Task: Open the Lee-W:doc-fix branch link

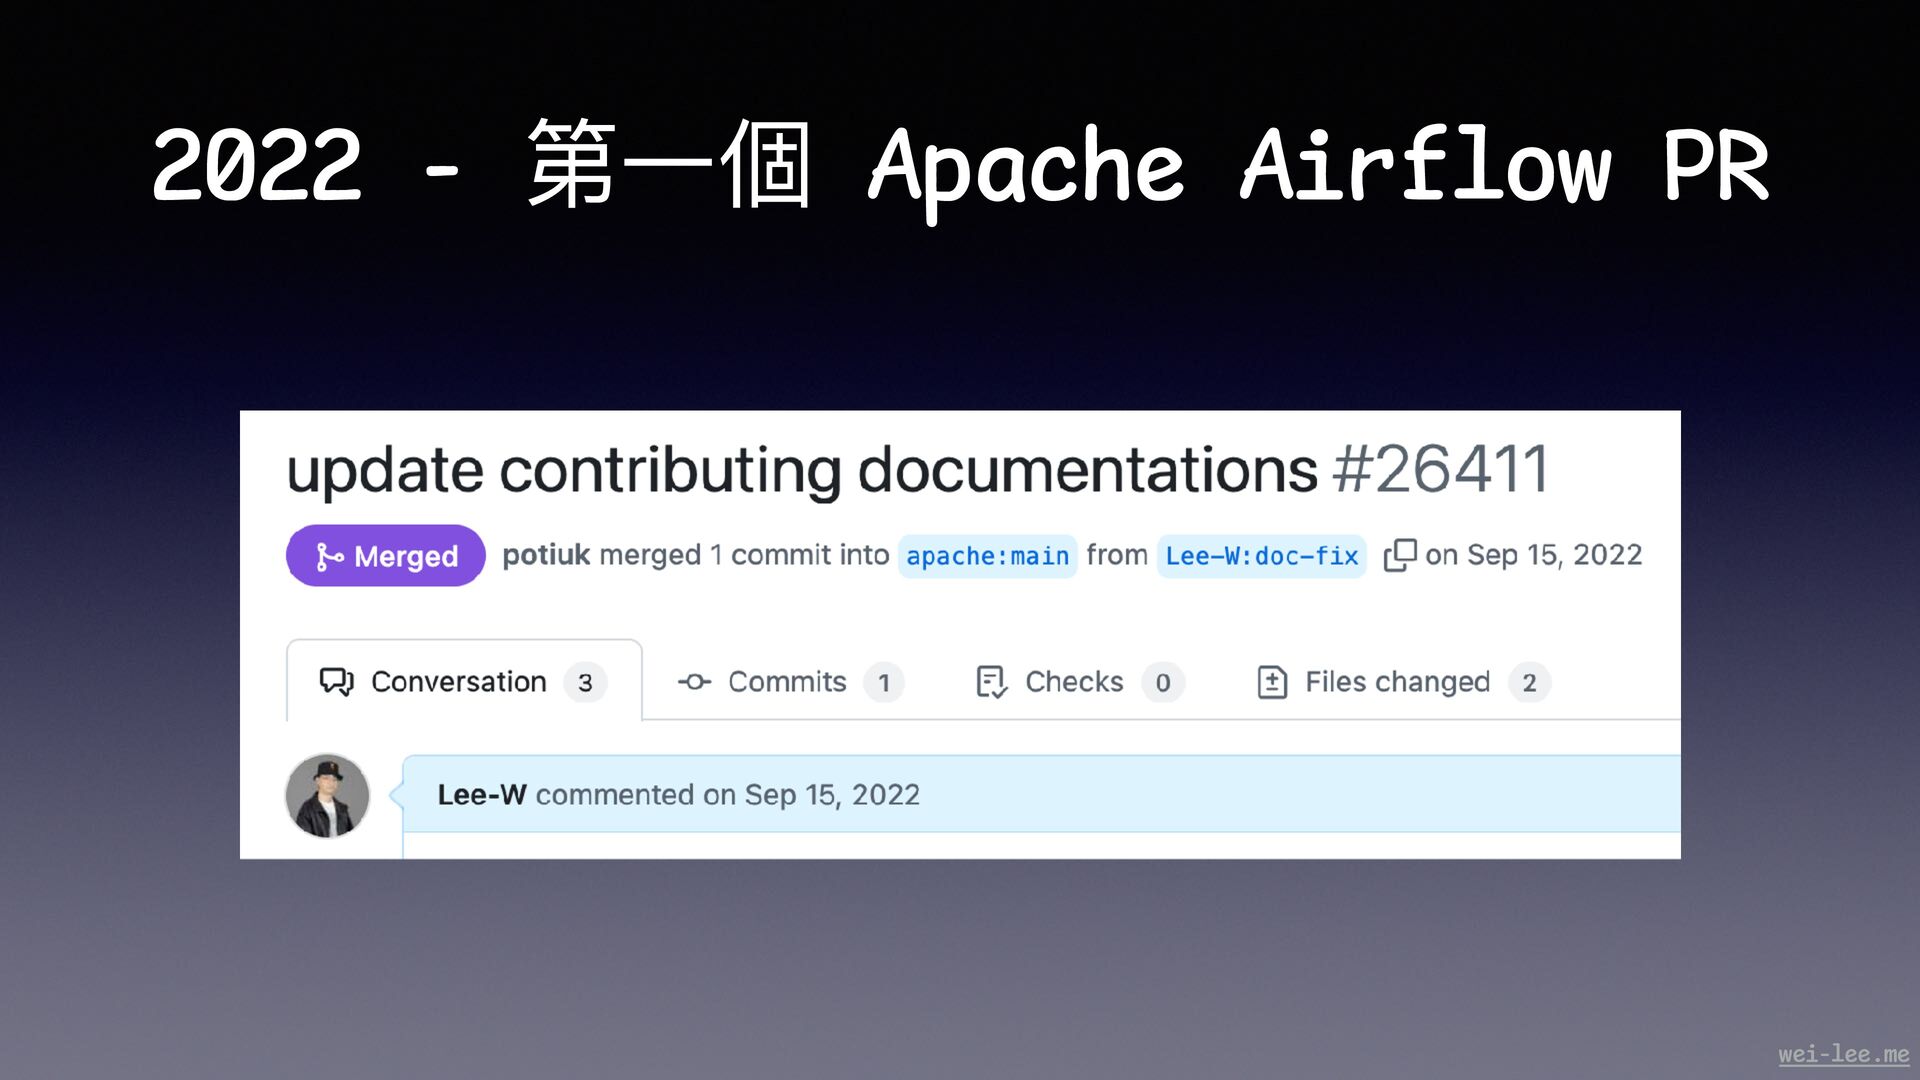Action: coord(1261,556)
